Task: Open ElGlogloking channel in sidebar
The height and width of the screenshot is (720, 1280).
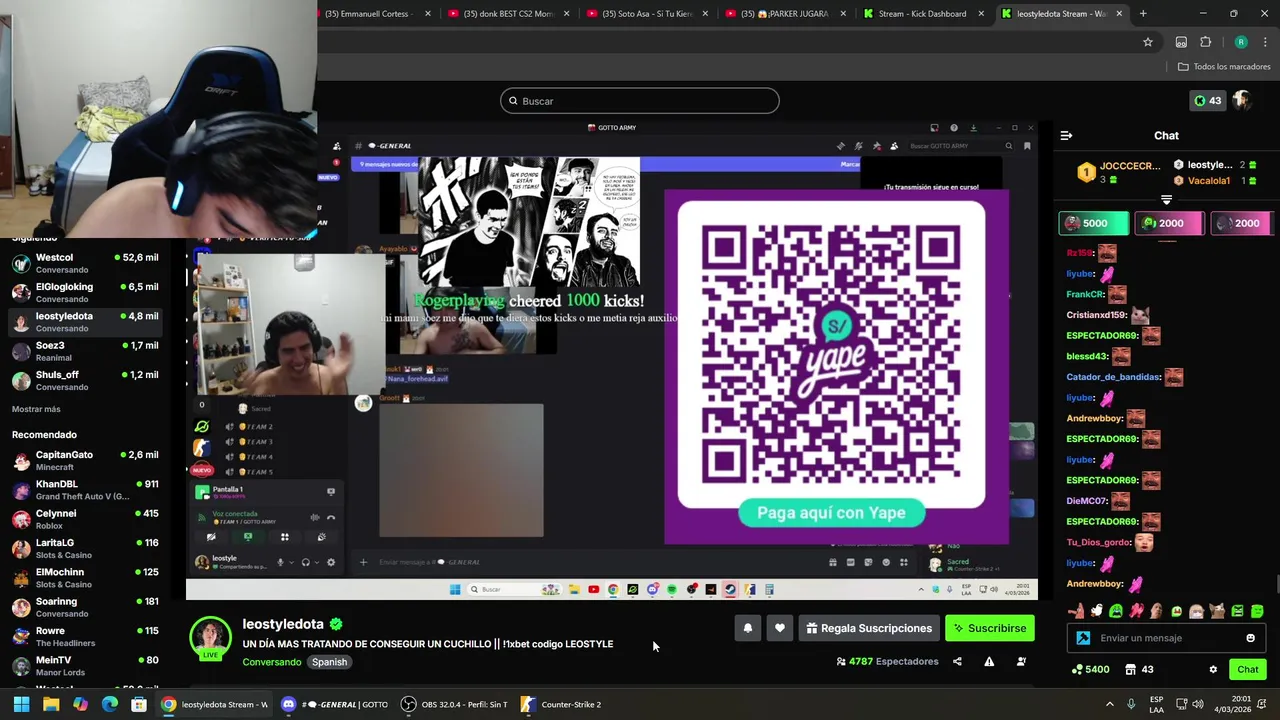Action: tap(85, 293)
